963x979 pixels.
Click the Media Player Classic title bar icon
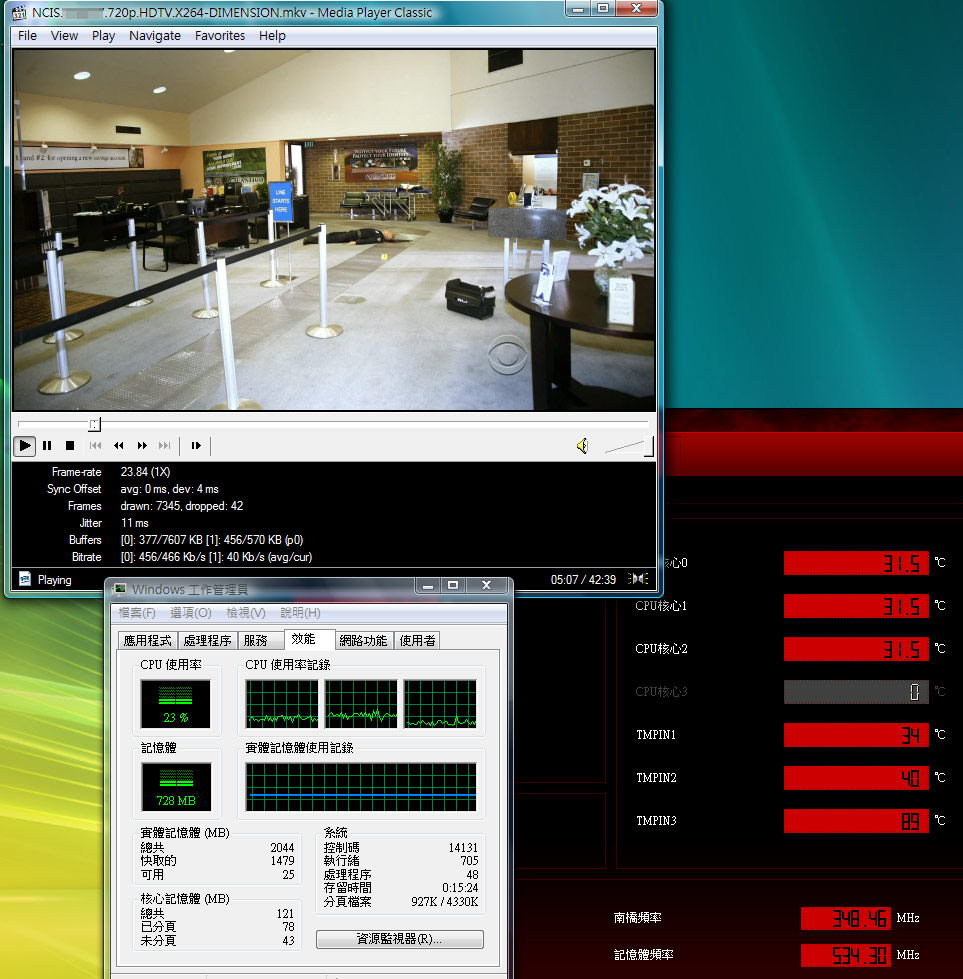point(19,12)
